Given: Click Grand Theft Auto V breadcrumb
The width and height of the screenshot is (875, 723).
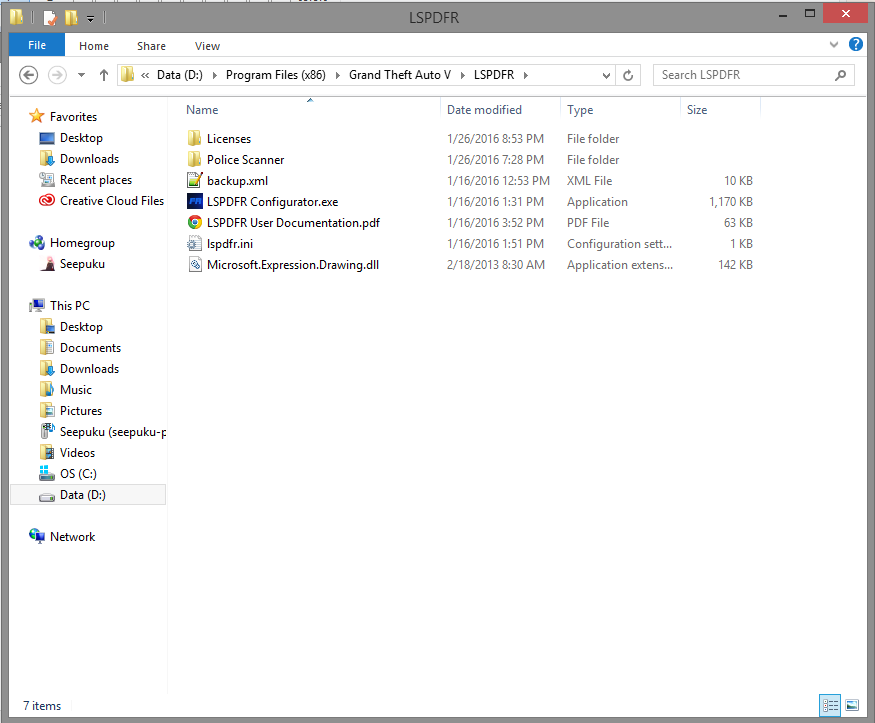Looking at the screenshot, I should (x=400, y=75).
